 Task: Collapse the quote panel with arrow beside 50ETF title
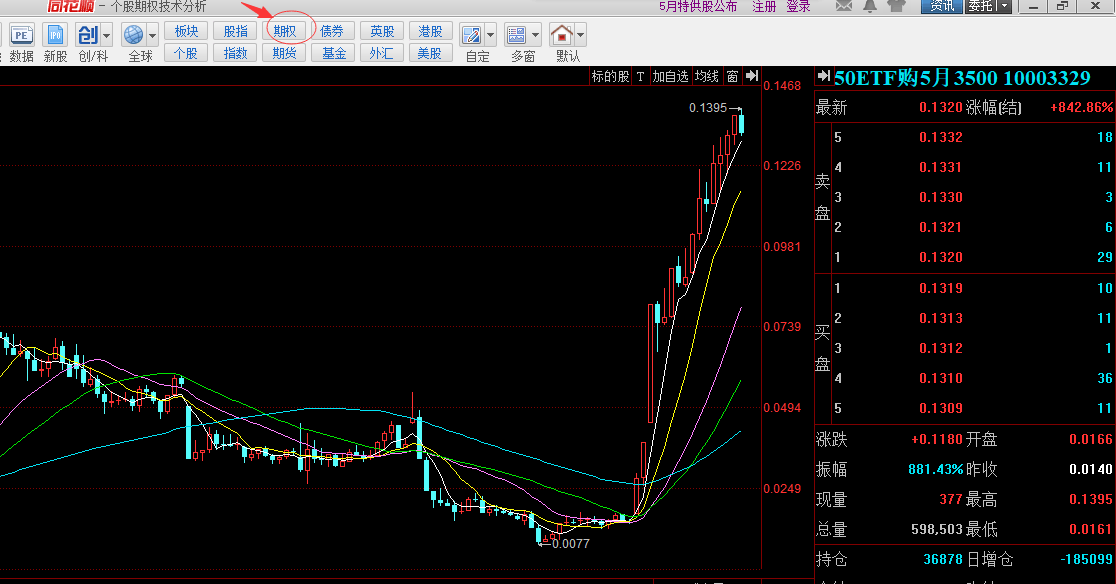(823, 77)
